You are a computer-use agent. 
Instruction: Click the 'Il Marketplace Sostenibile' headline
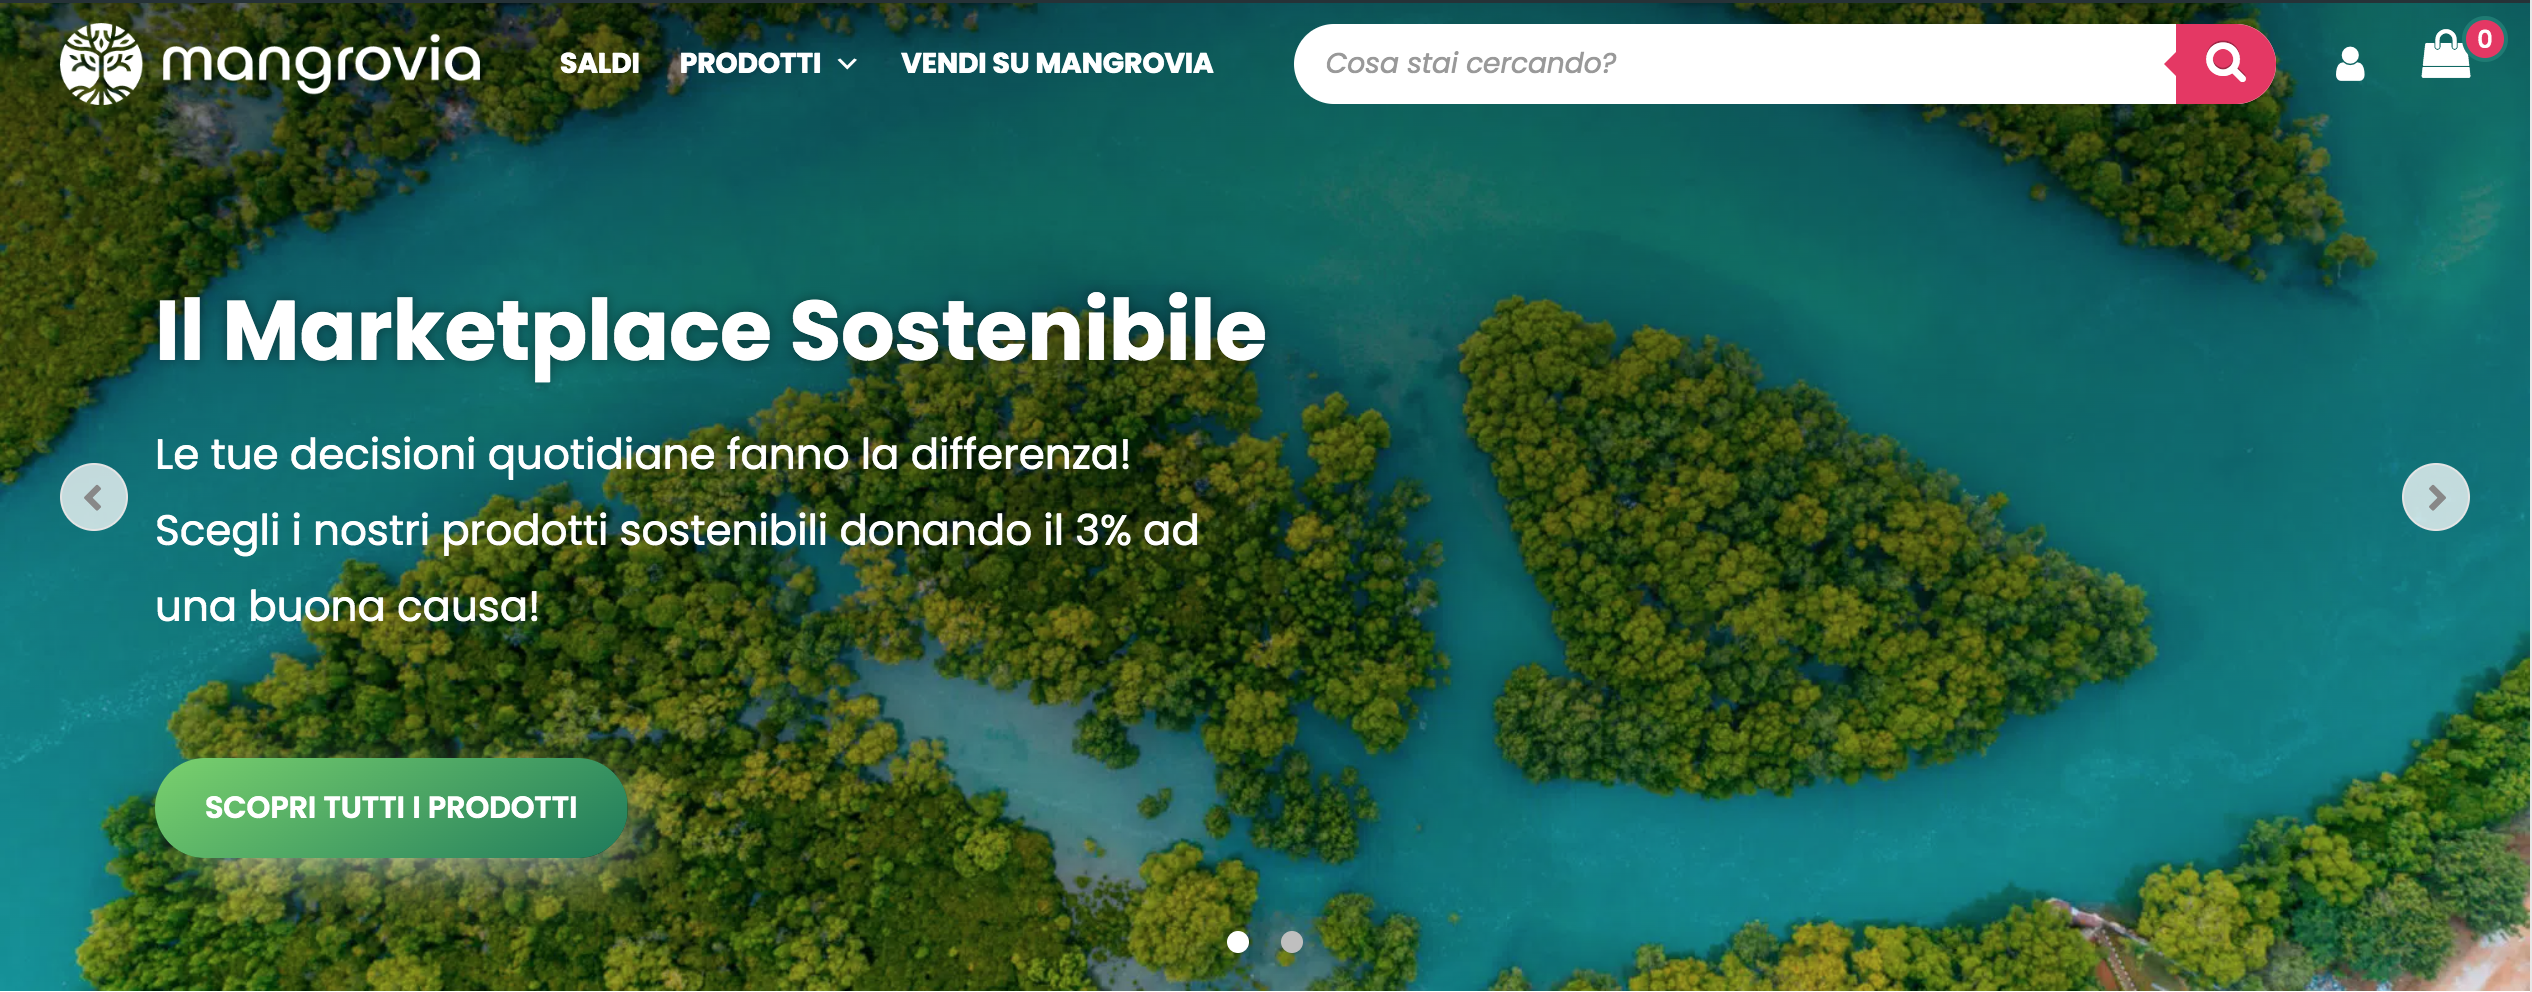click(711, 332)
